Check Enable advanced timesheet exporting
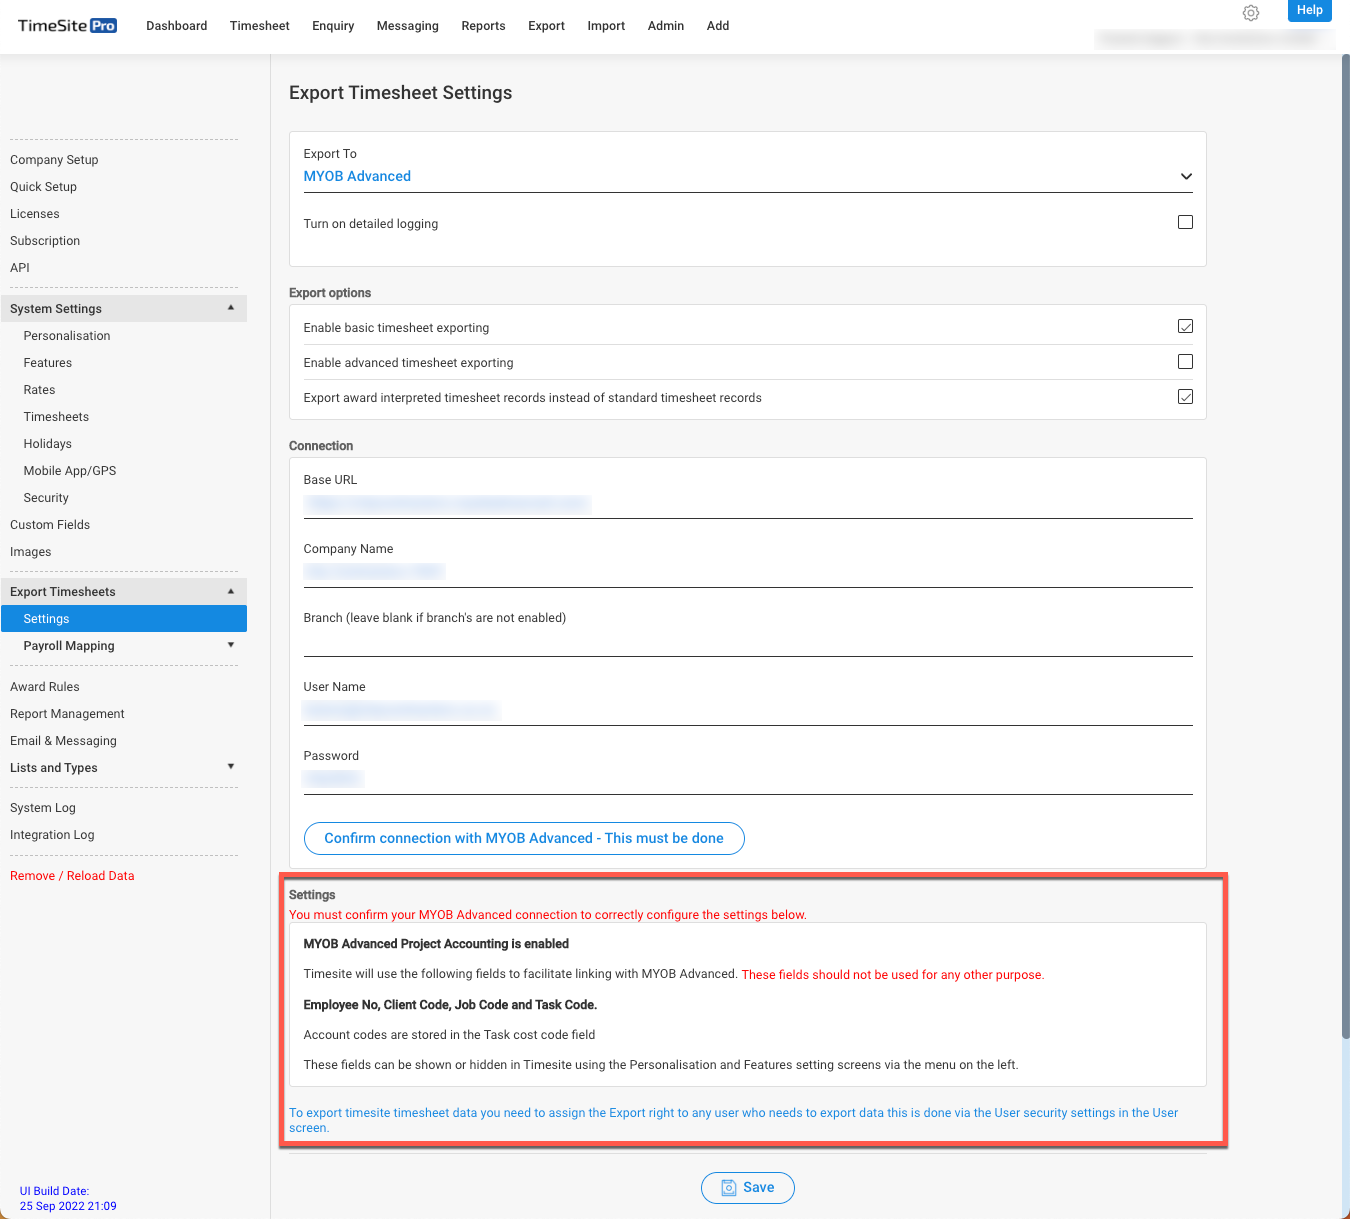The image size is (1350, 1219). (1185, 361)
